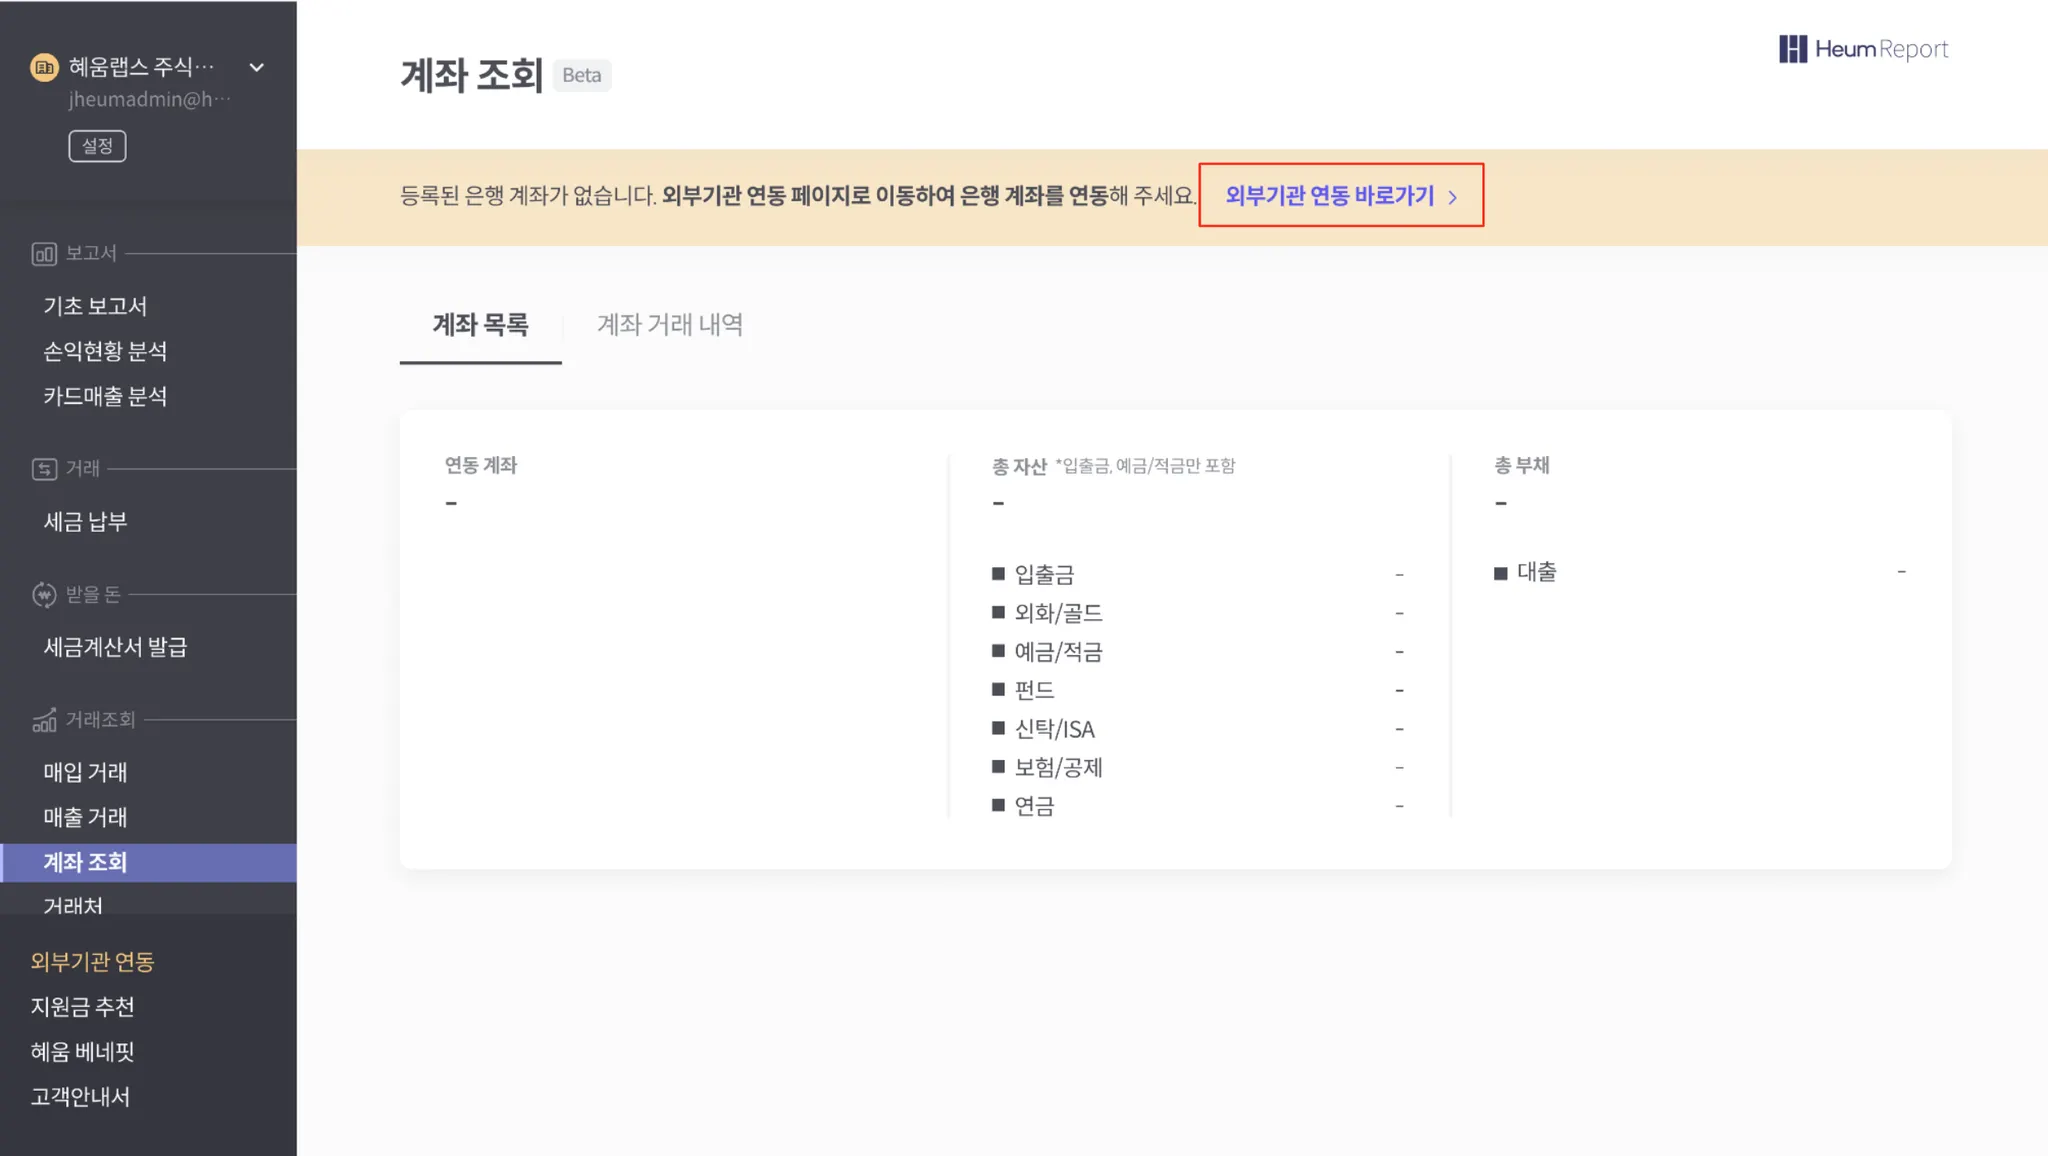Image resolution: width=2048 pixels, height=1156 pixels.
Task: Click the arrow in 외부기관 연동 바로가기
Action: (x=1453, y=197)
